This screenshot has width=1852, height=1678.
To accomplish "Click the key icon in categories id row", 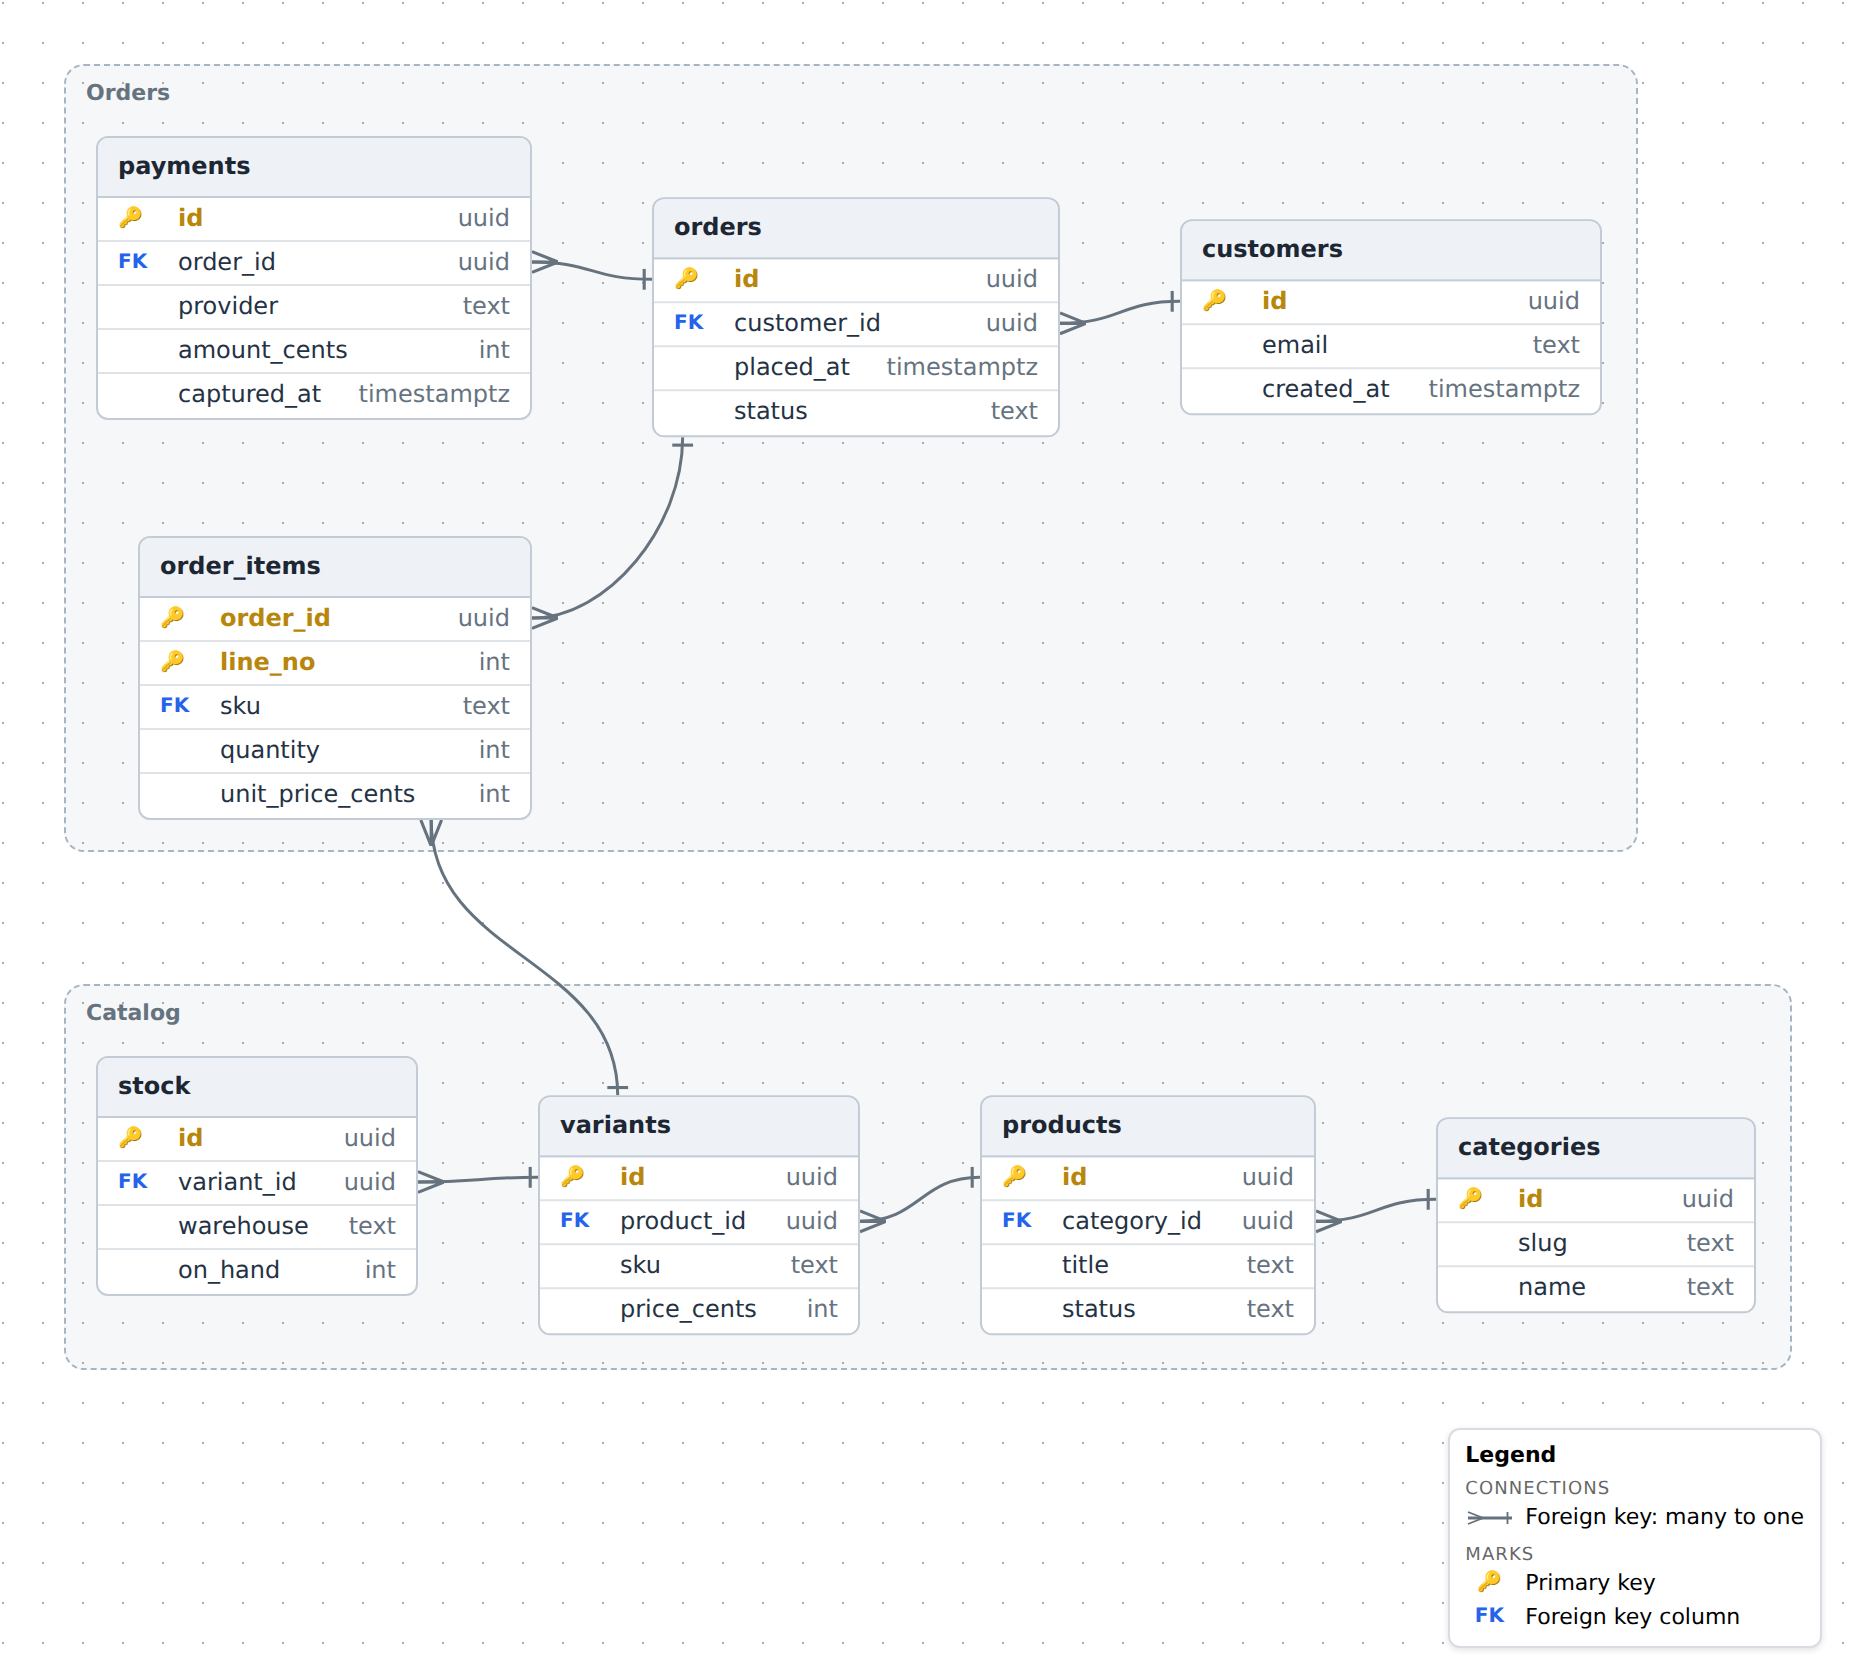I will (x=1471, y=1198).
